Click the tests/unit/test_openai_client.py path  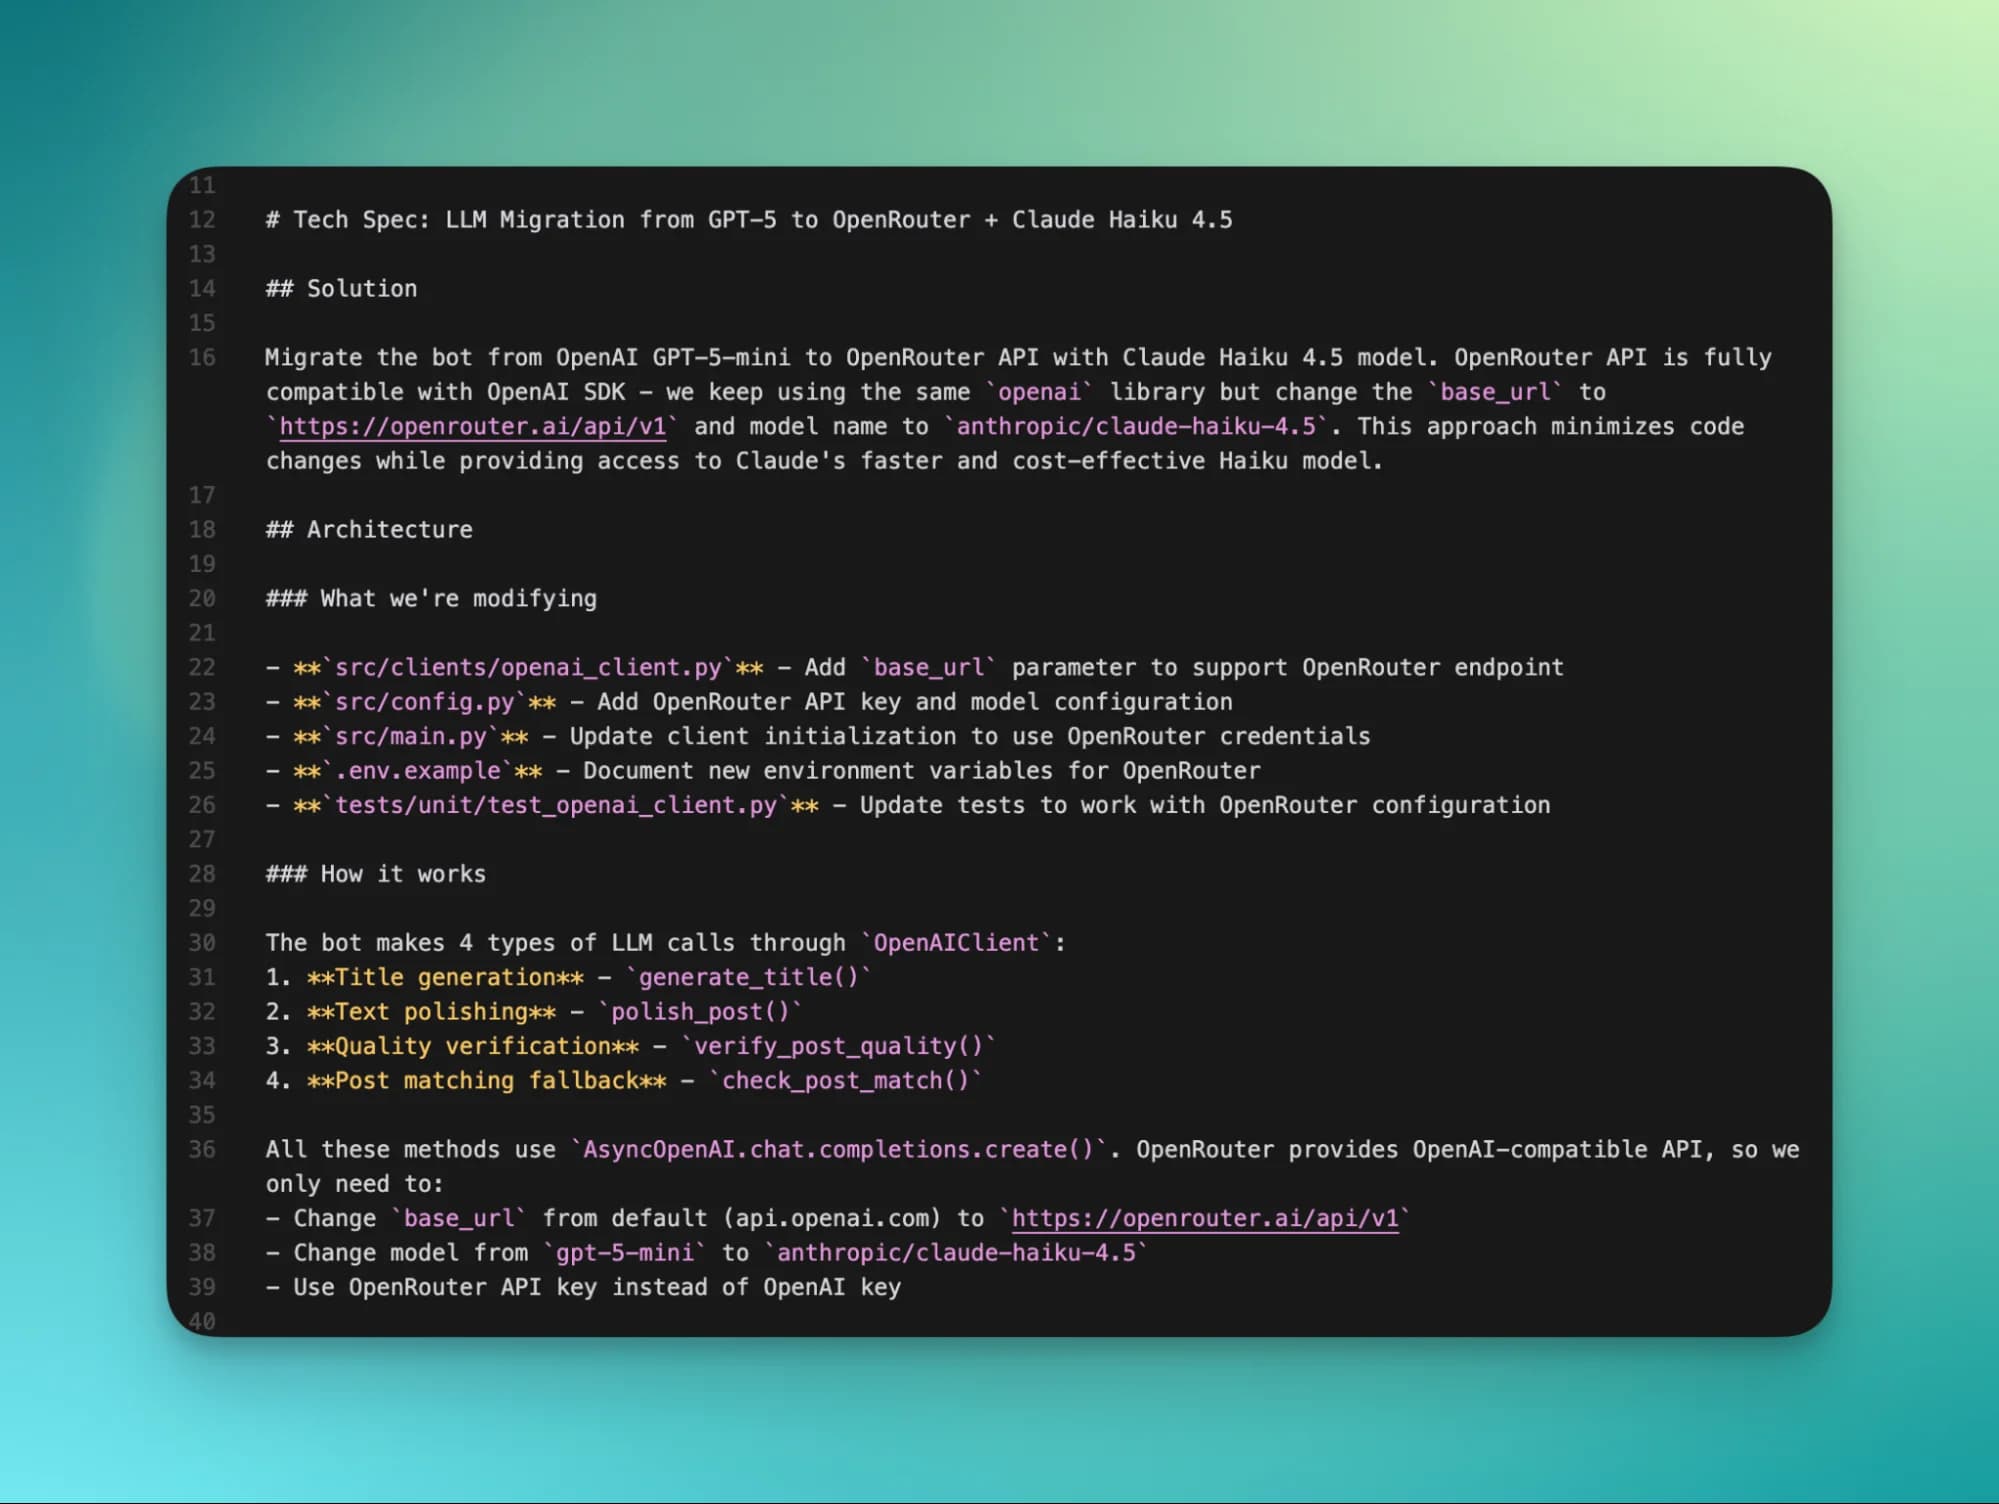[x=555, y=806]
